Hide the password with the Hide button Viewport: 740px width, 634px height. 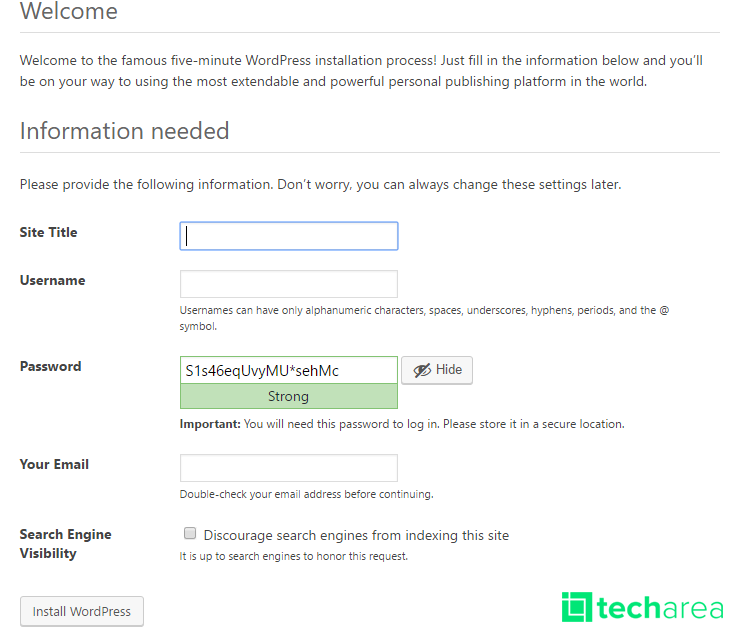point(437,370)
